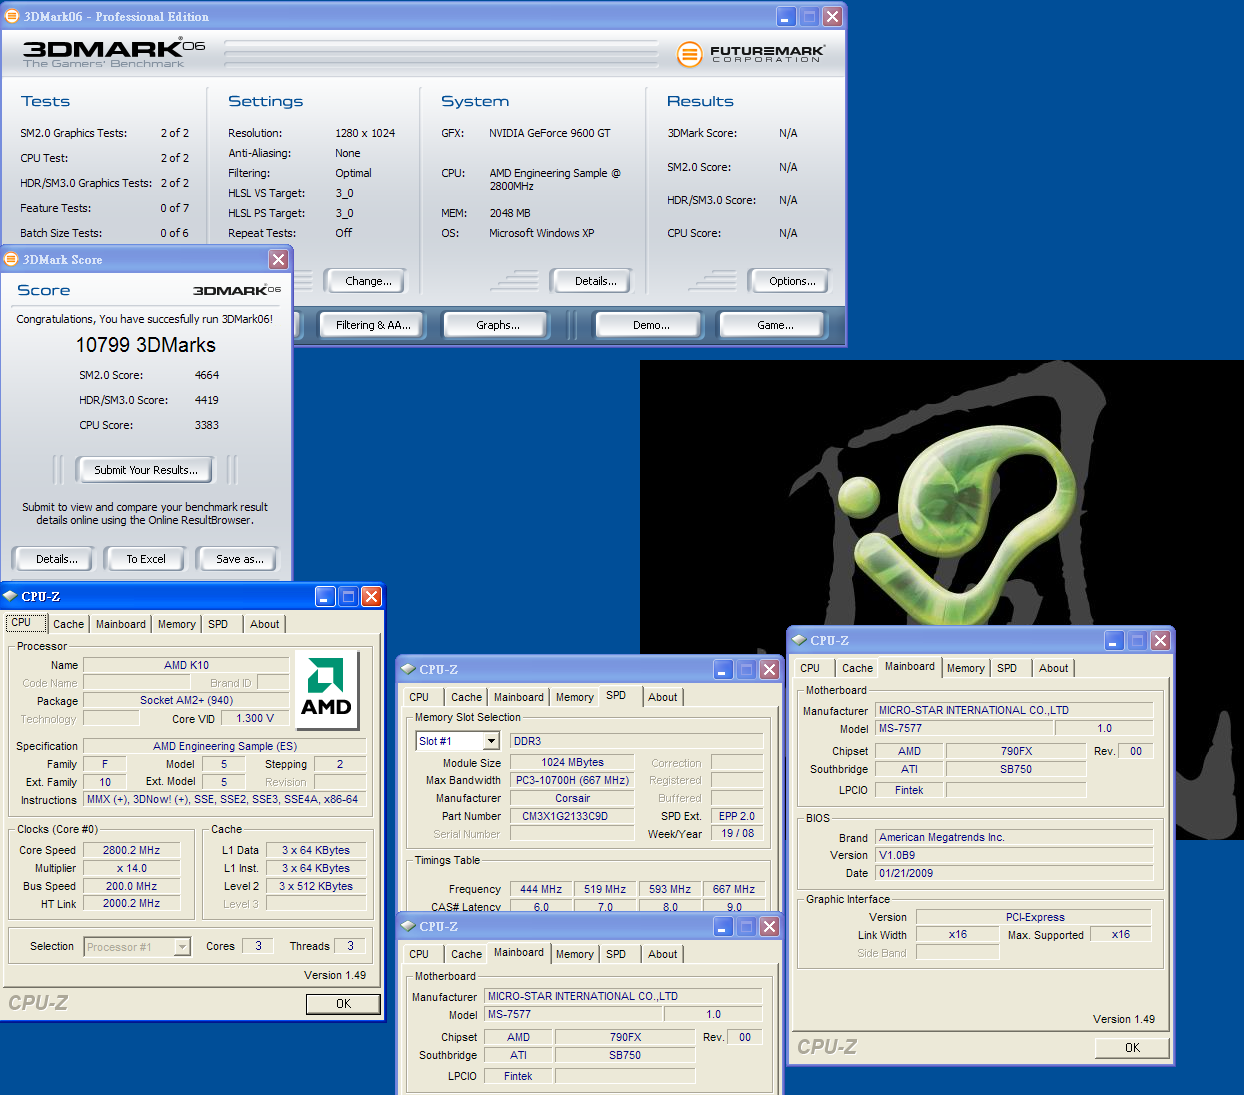Click the 3DMark06 title bar application icon

[x=12, y=17]
